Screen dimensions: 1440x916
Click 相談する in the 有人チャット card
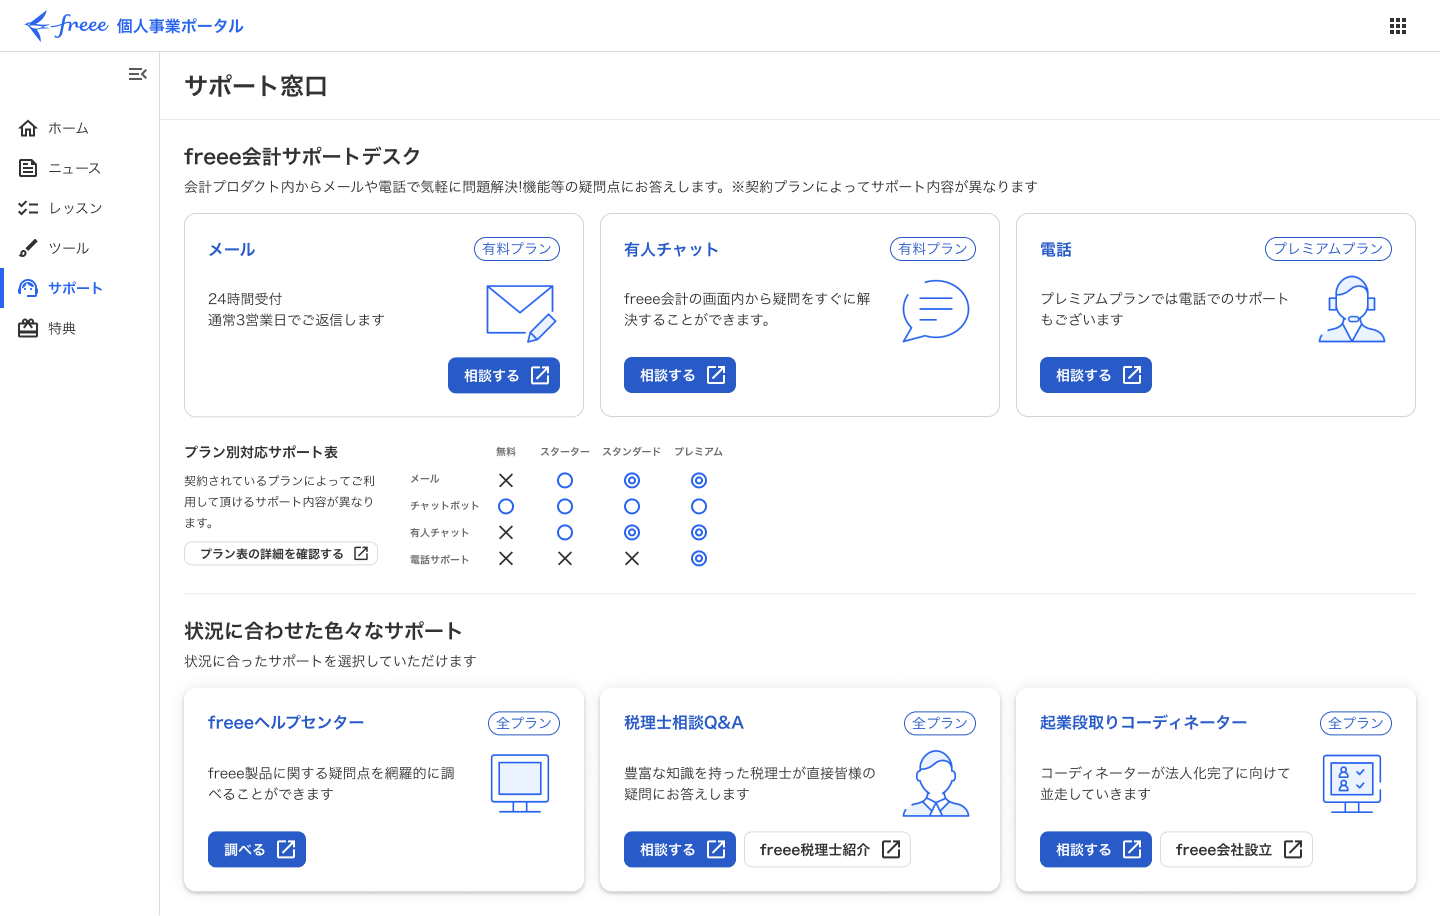[680, 375]
